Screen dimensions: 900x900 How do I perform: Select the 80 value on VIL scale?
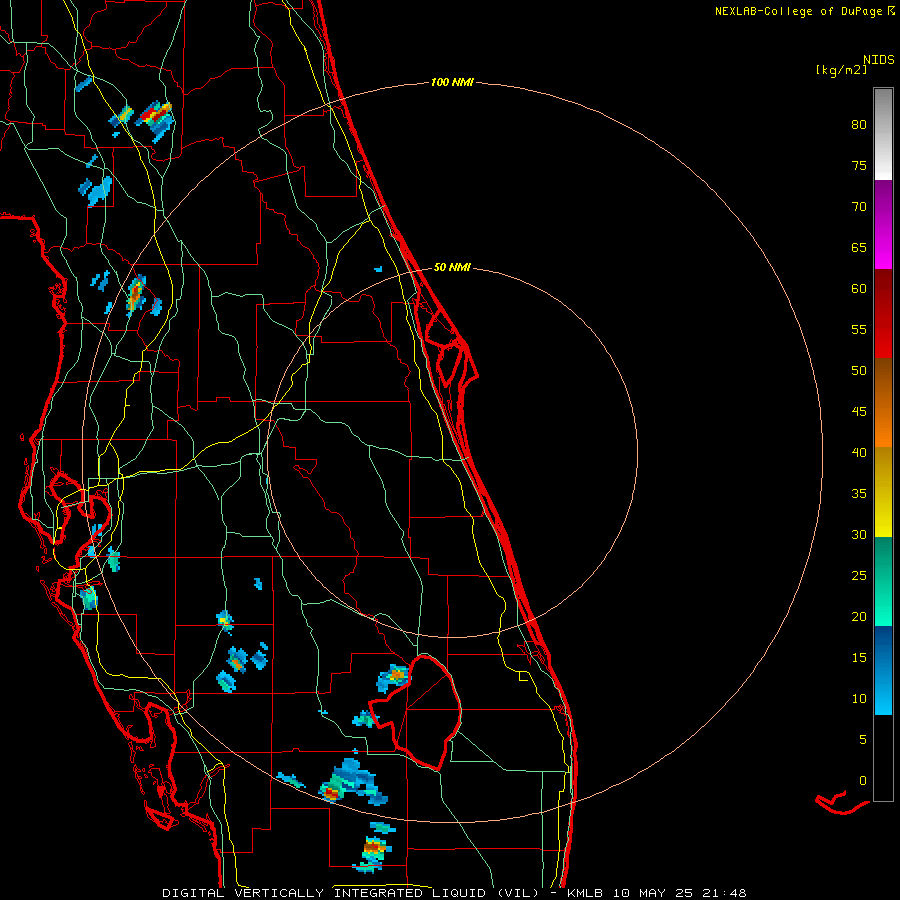click(859, 125)
